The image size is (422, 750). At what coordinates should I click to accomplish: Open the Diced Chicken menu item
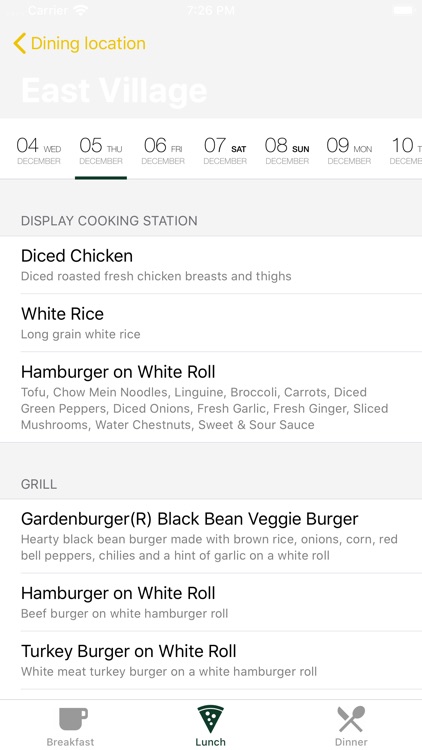[x=211, y=265]
